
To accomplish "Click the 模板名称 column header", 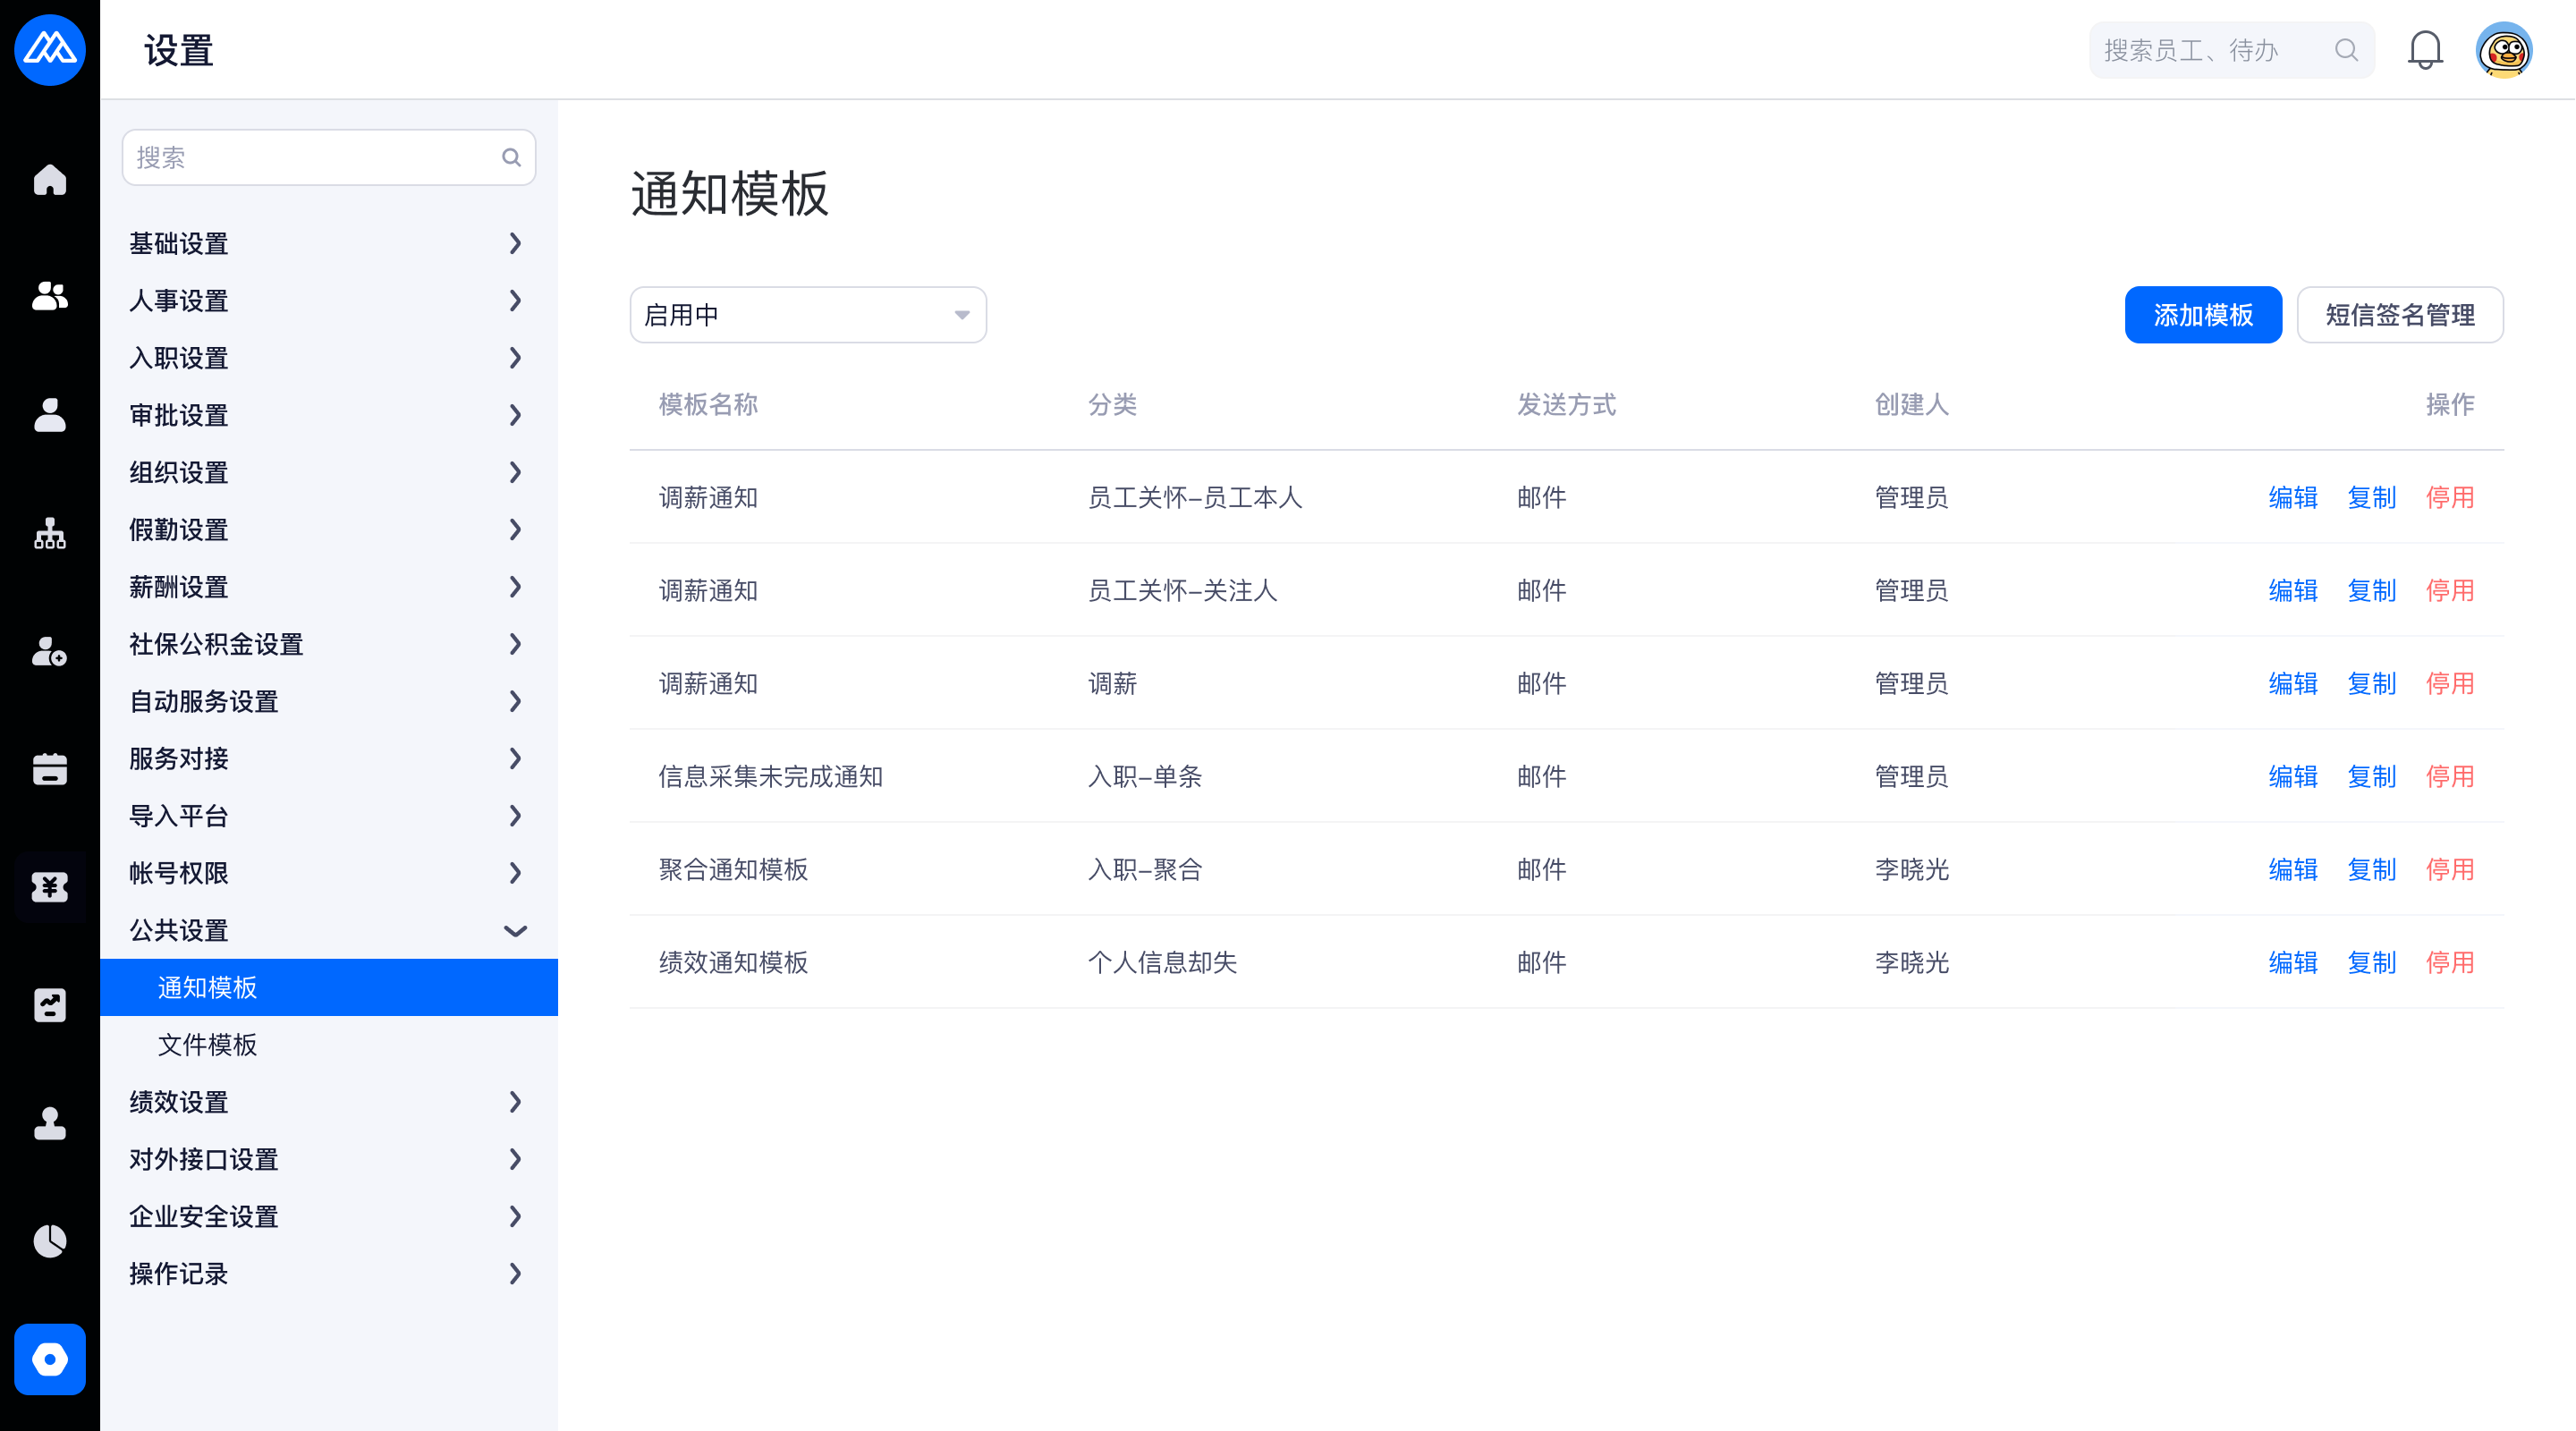I will [x=708, y=404].
